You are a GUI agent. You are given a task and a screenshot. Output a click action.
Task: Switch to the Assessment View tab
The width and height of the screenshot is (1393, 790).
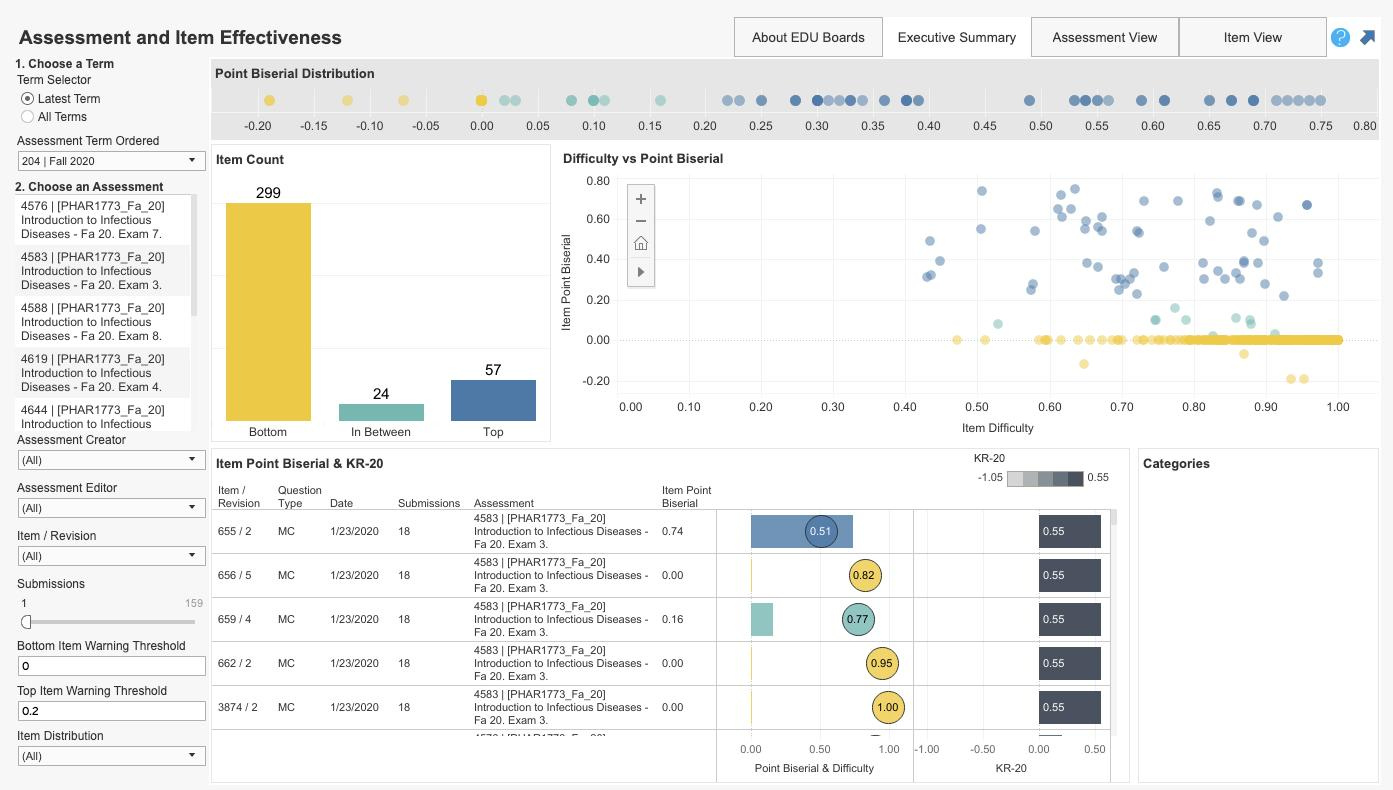point(1104,37)
